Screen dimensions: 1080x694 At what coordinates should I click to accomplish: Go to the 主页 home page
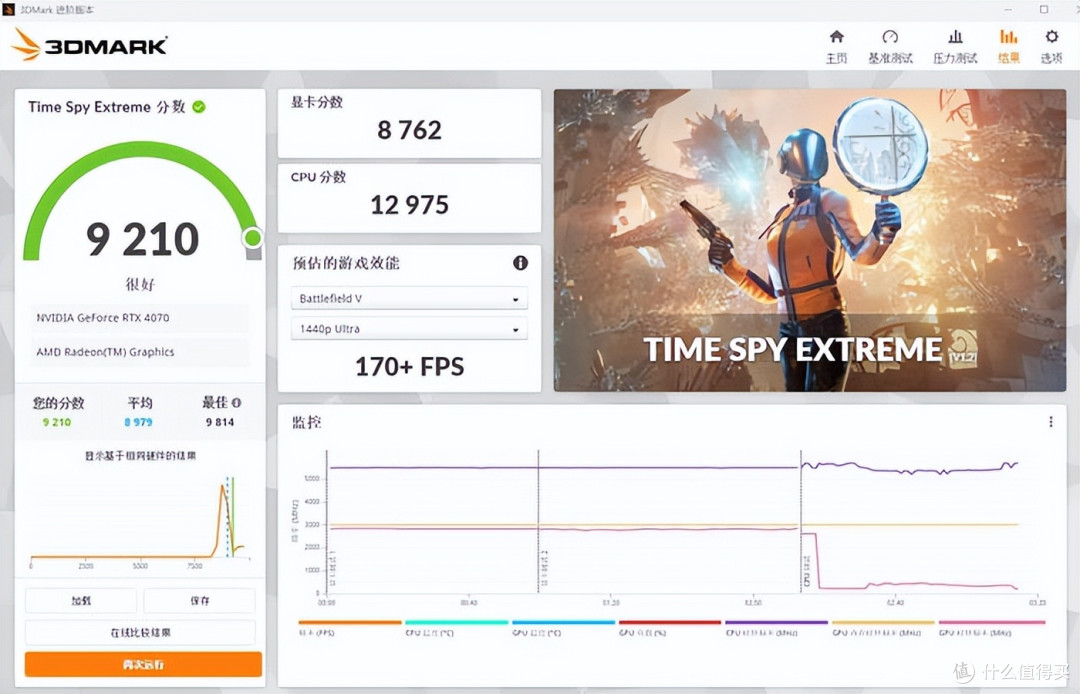click(836, 46)
